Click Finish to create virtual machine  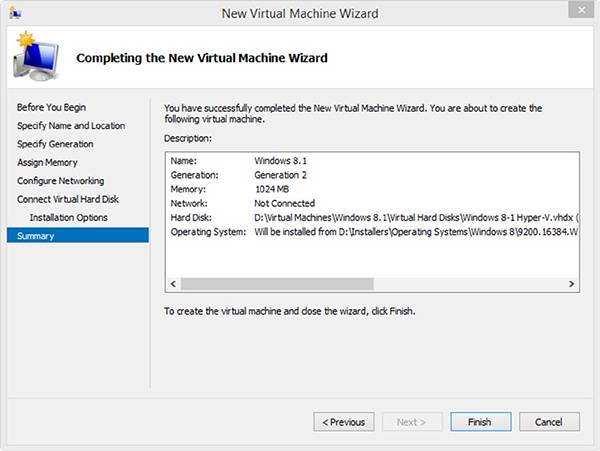click(480, 422)
